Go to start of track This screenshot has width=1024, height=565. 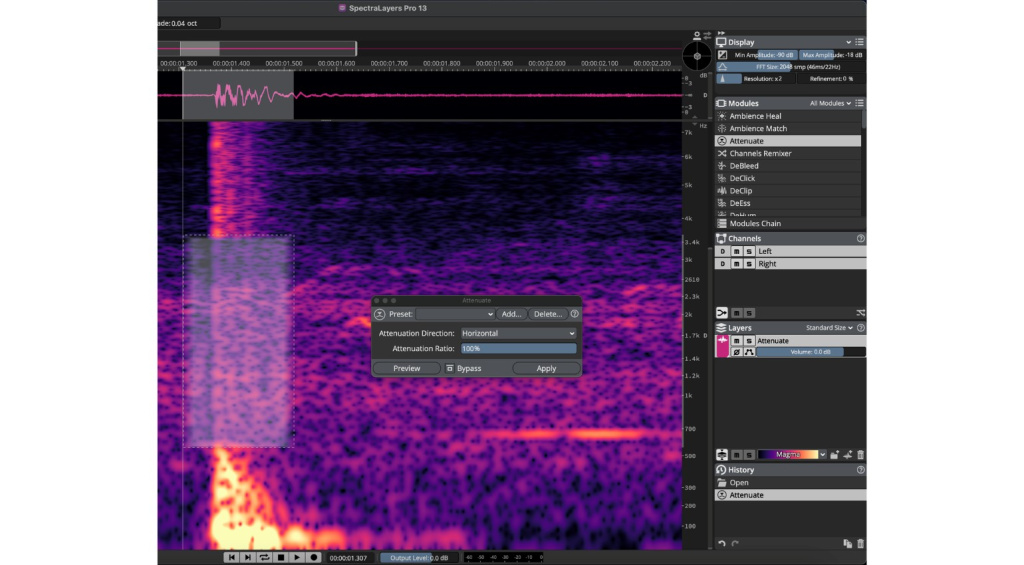click(x=231, y=558)
